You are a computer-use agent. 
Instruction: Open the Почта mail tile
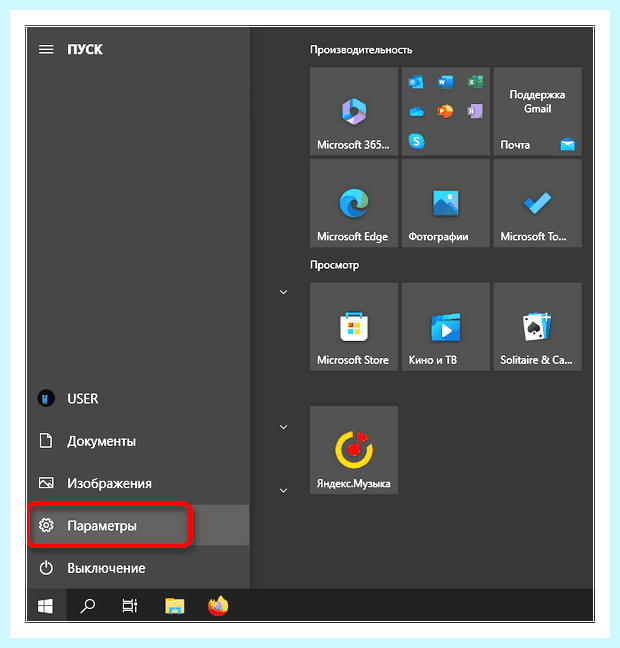pos(537,112)
